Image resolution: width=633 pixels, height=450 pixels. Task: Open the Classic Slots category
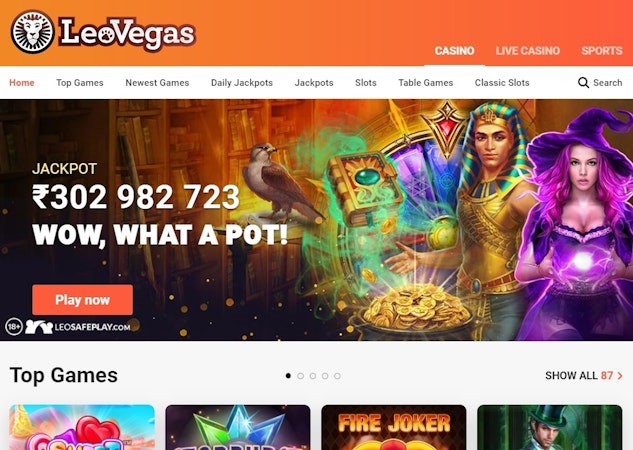point(502,83)
